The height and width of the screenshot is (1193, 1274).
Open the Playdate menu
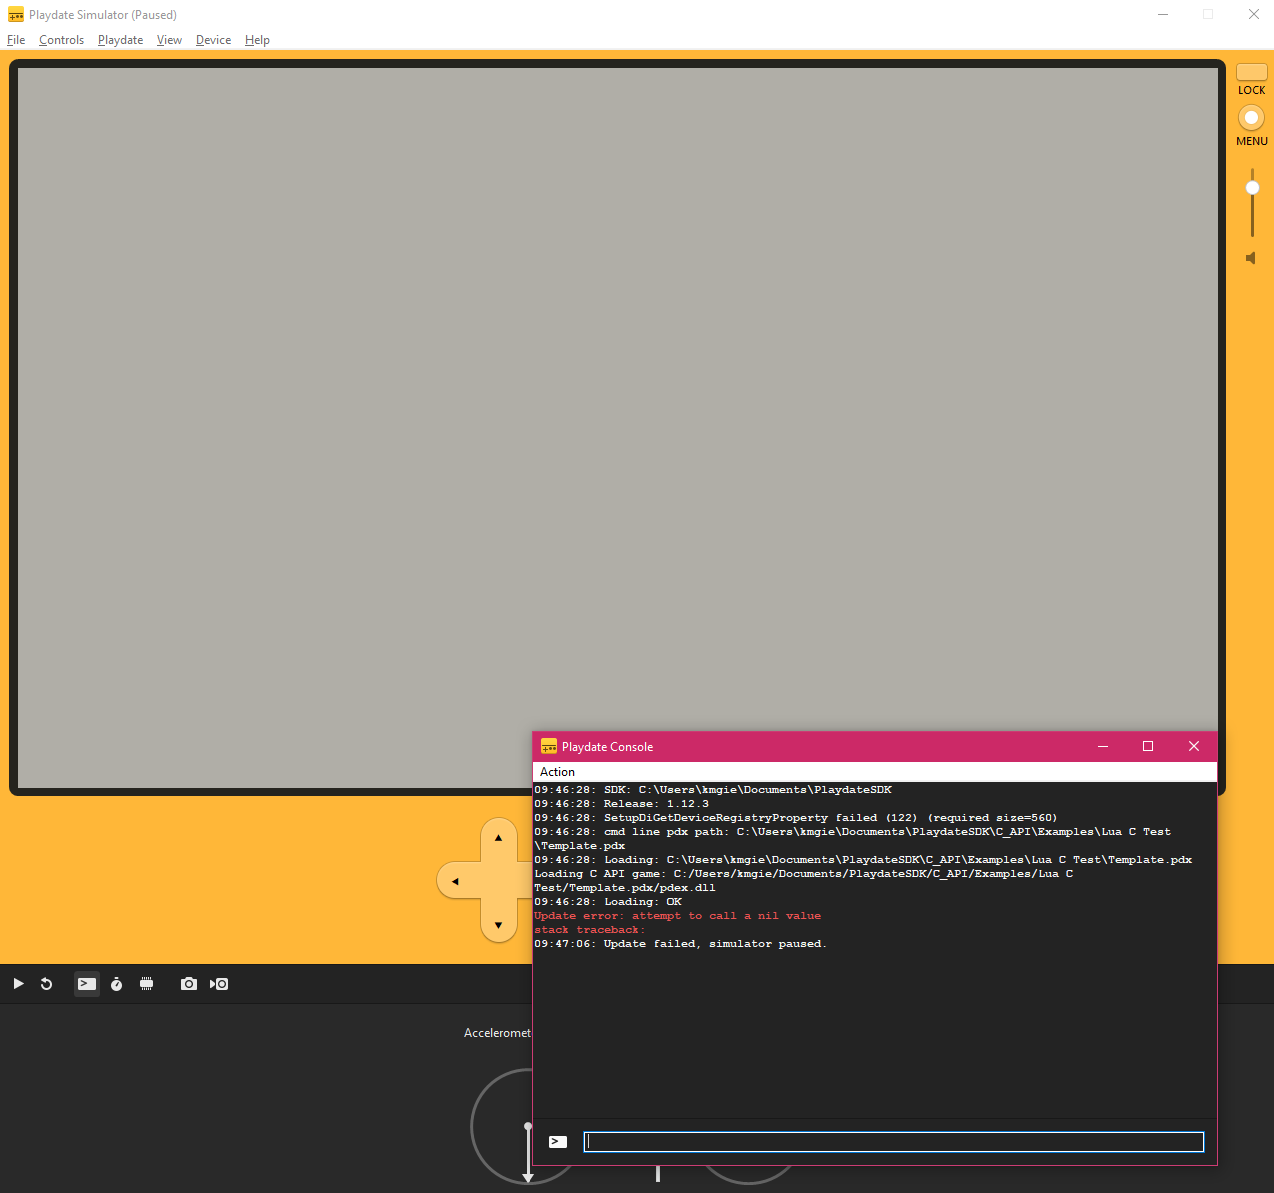point(120,40)
